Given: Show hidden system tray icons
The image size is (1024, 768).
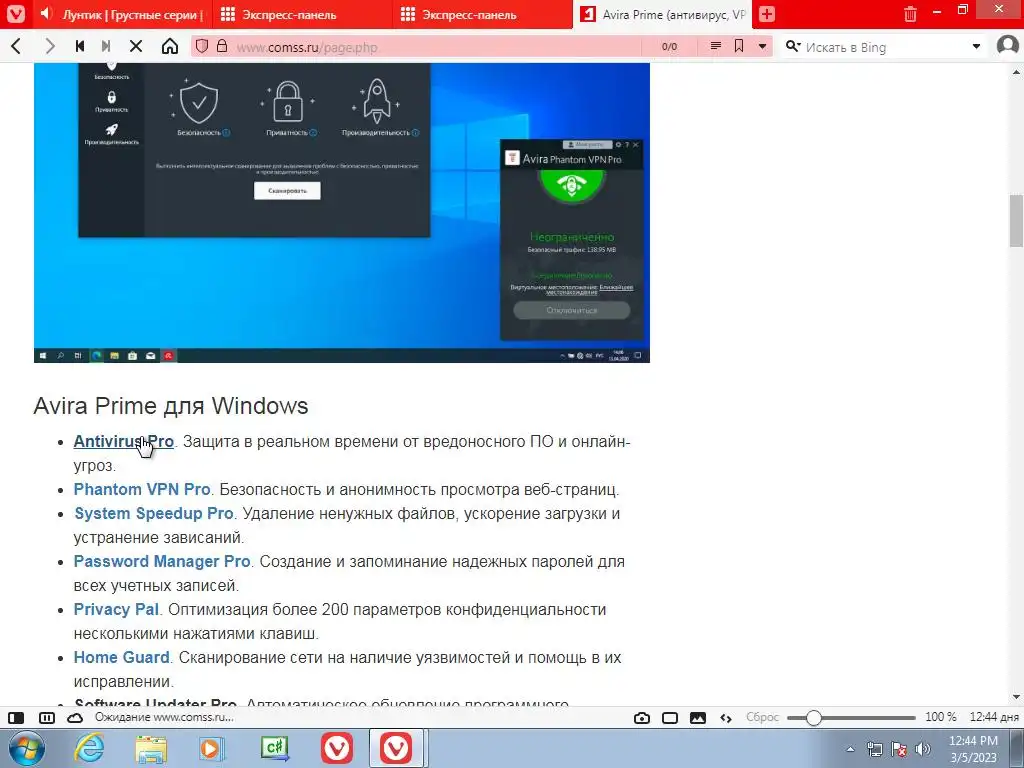Looking at the screenshot, I should [x=850, y=749].
